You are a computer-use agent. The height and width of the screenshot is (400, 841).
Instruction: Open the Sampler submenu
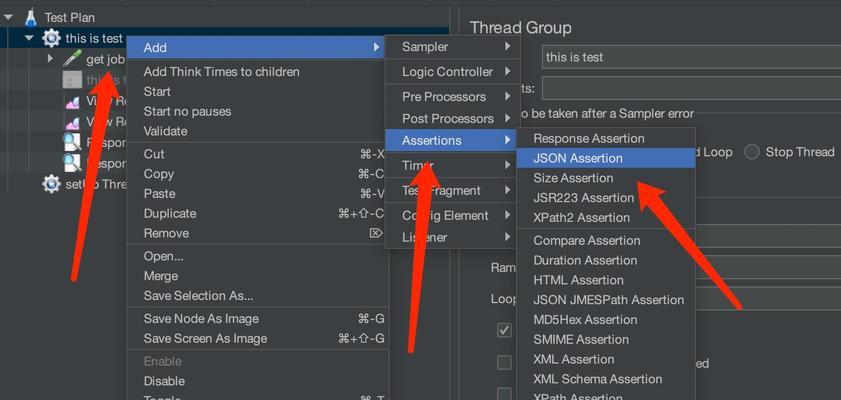point(452,47)
